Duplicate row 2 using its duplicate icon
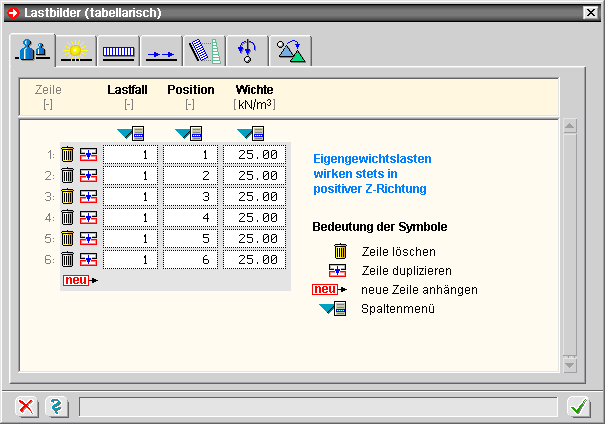This screenshot has width=605, height=424. pyautogui.click(x=88, y=175)
